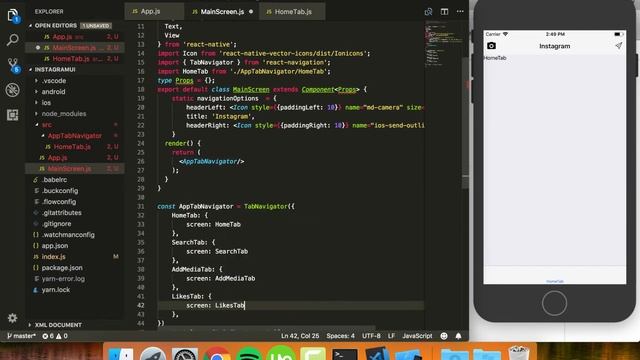
Task: Click Ln 42, Col 25 in status bar
Action: click(300, 336)
